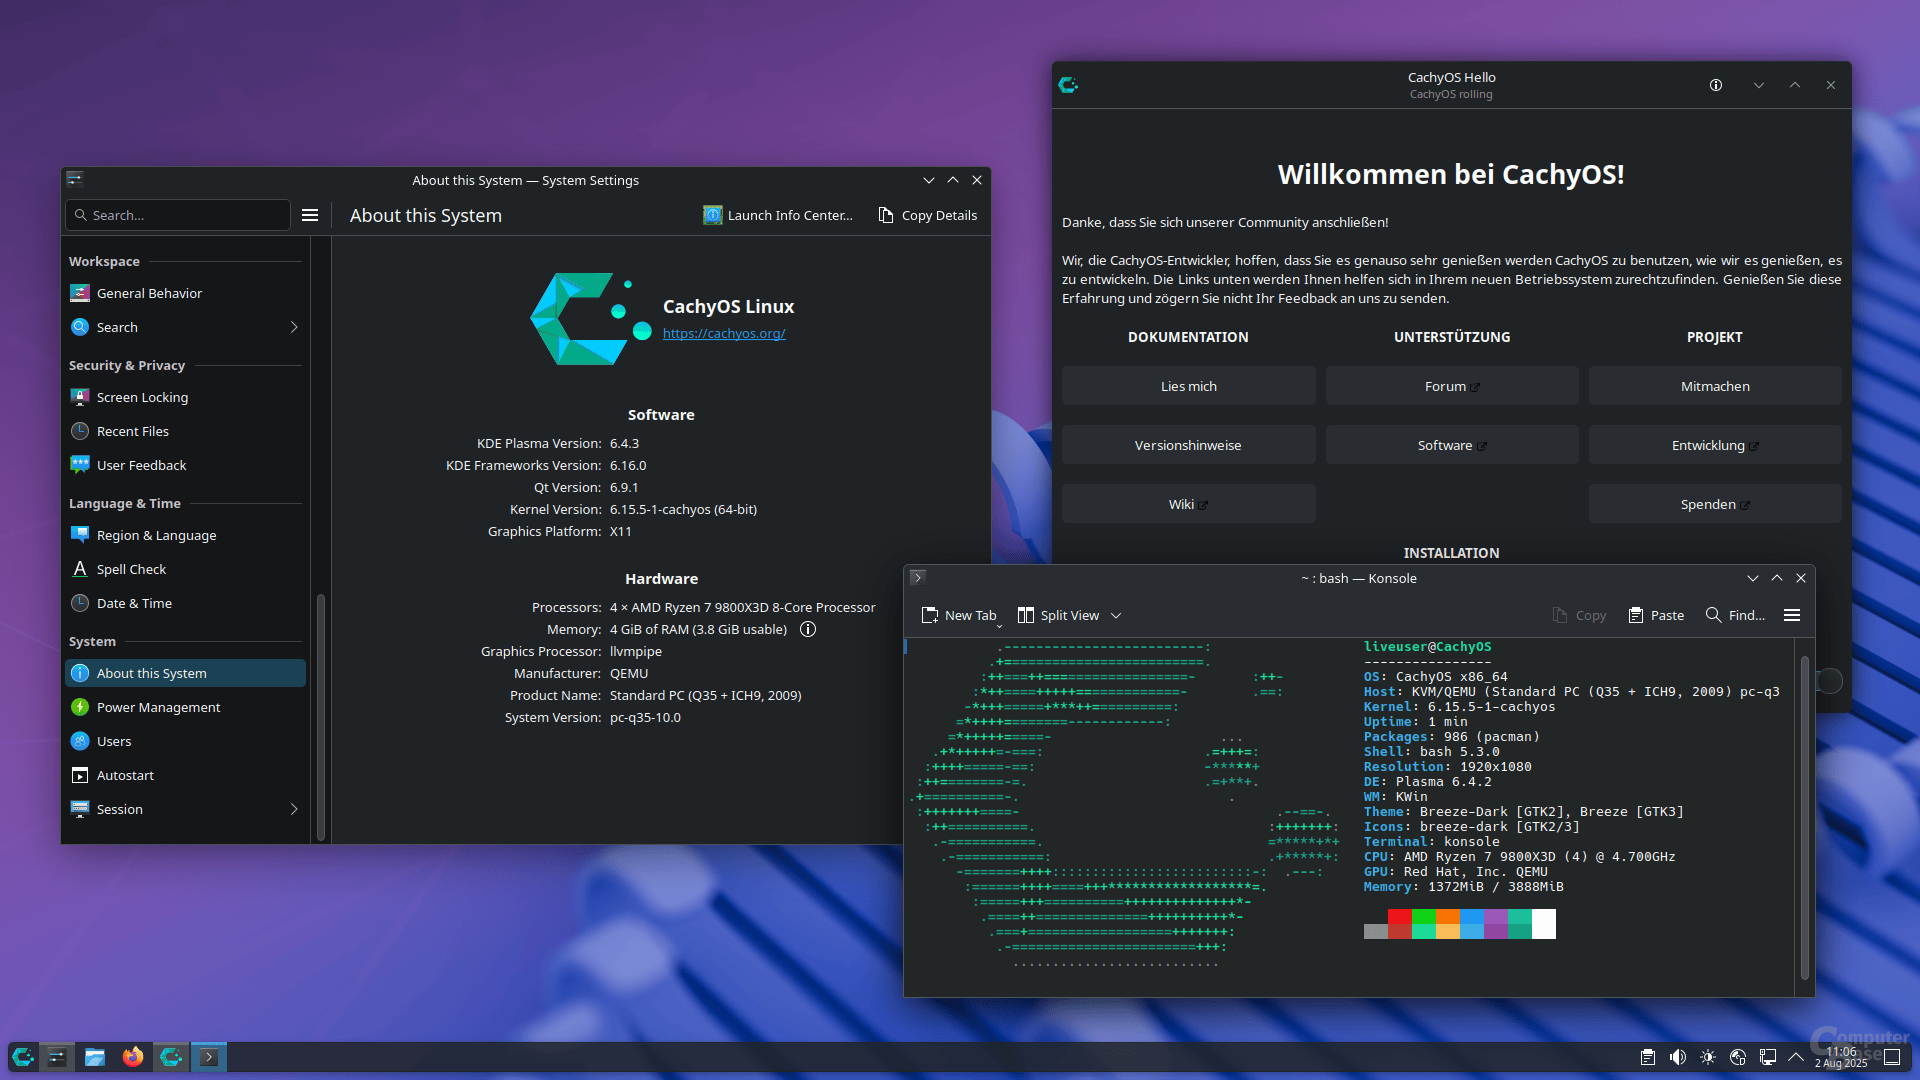Open the Konsole hamburger menu icon
The image size is (1920, 1080).
tap(1792, 615)
